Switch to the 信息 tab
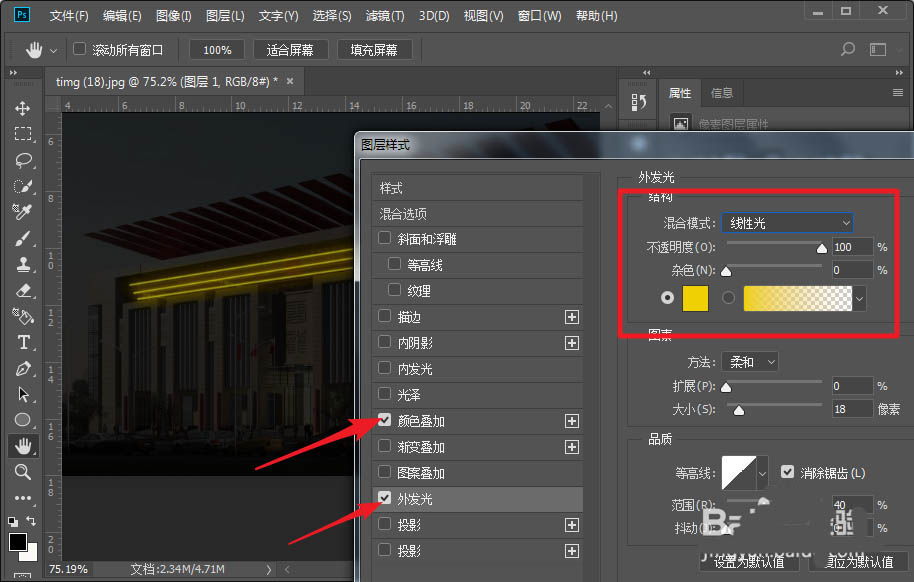The image size is (914, 582). [x=721, y=92]
